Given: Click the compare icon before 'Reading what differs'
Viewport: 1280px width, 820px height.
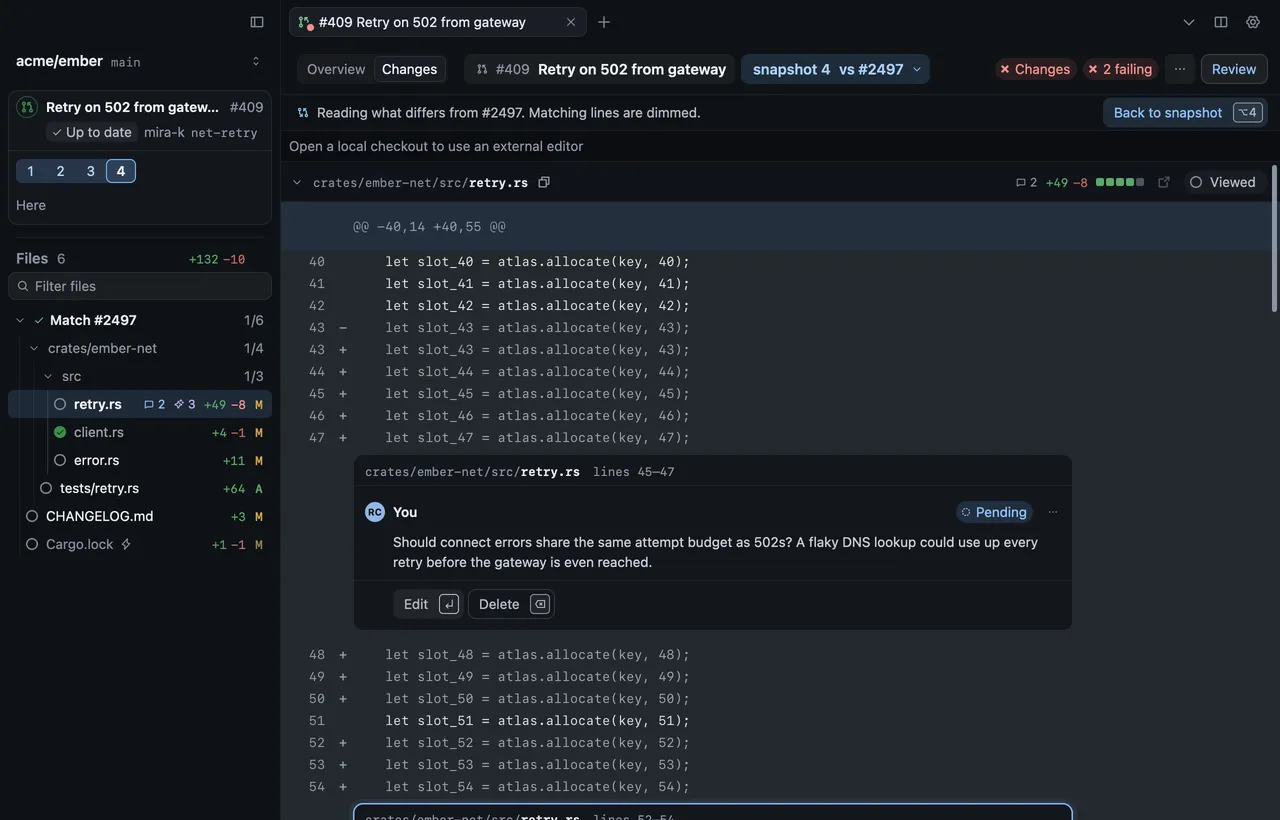Looking at the screenshot, I should [x=303, y=113].
